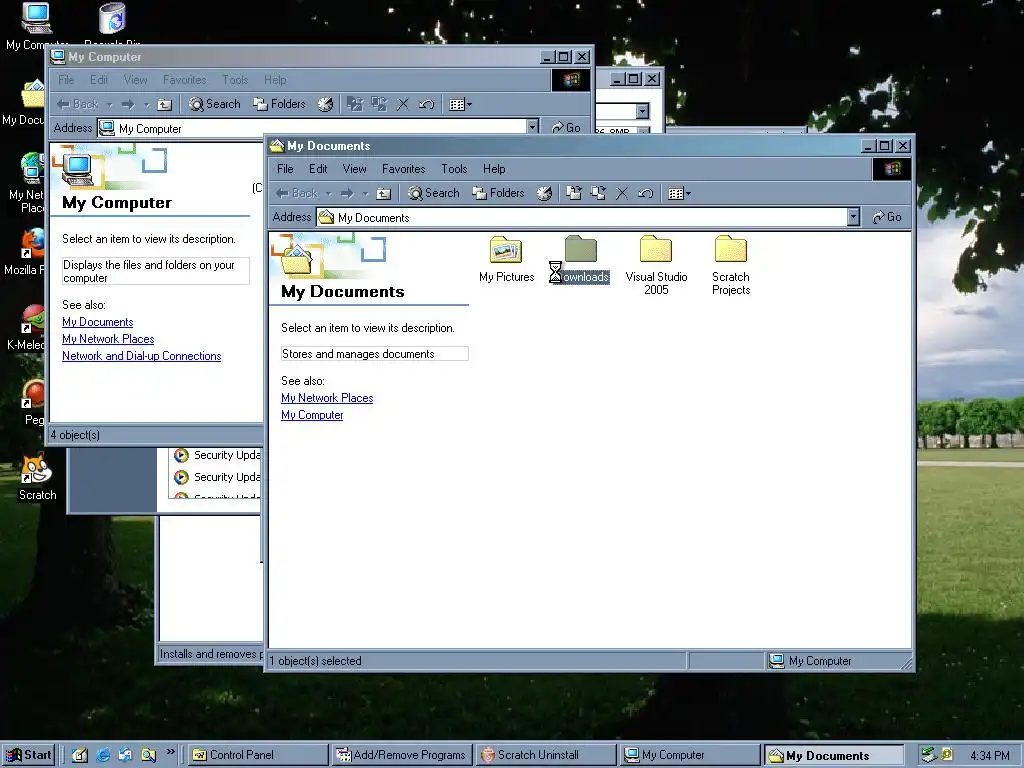The image size is (1024, 768).
Task: Switch to My Computer taskbar button
Action: [x=689, y=755]
